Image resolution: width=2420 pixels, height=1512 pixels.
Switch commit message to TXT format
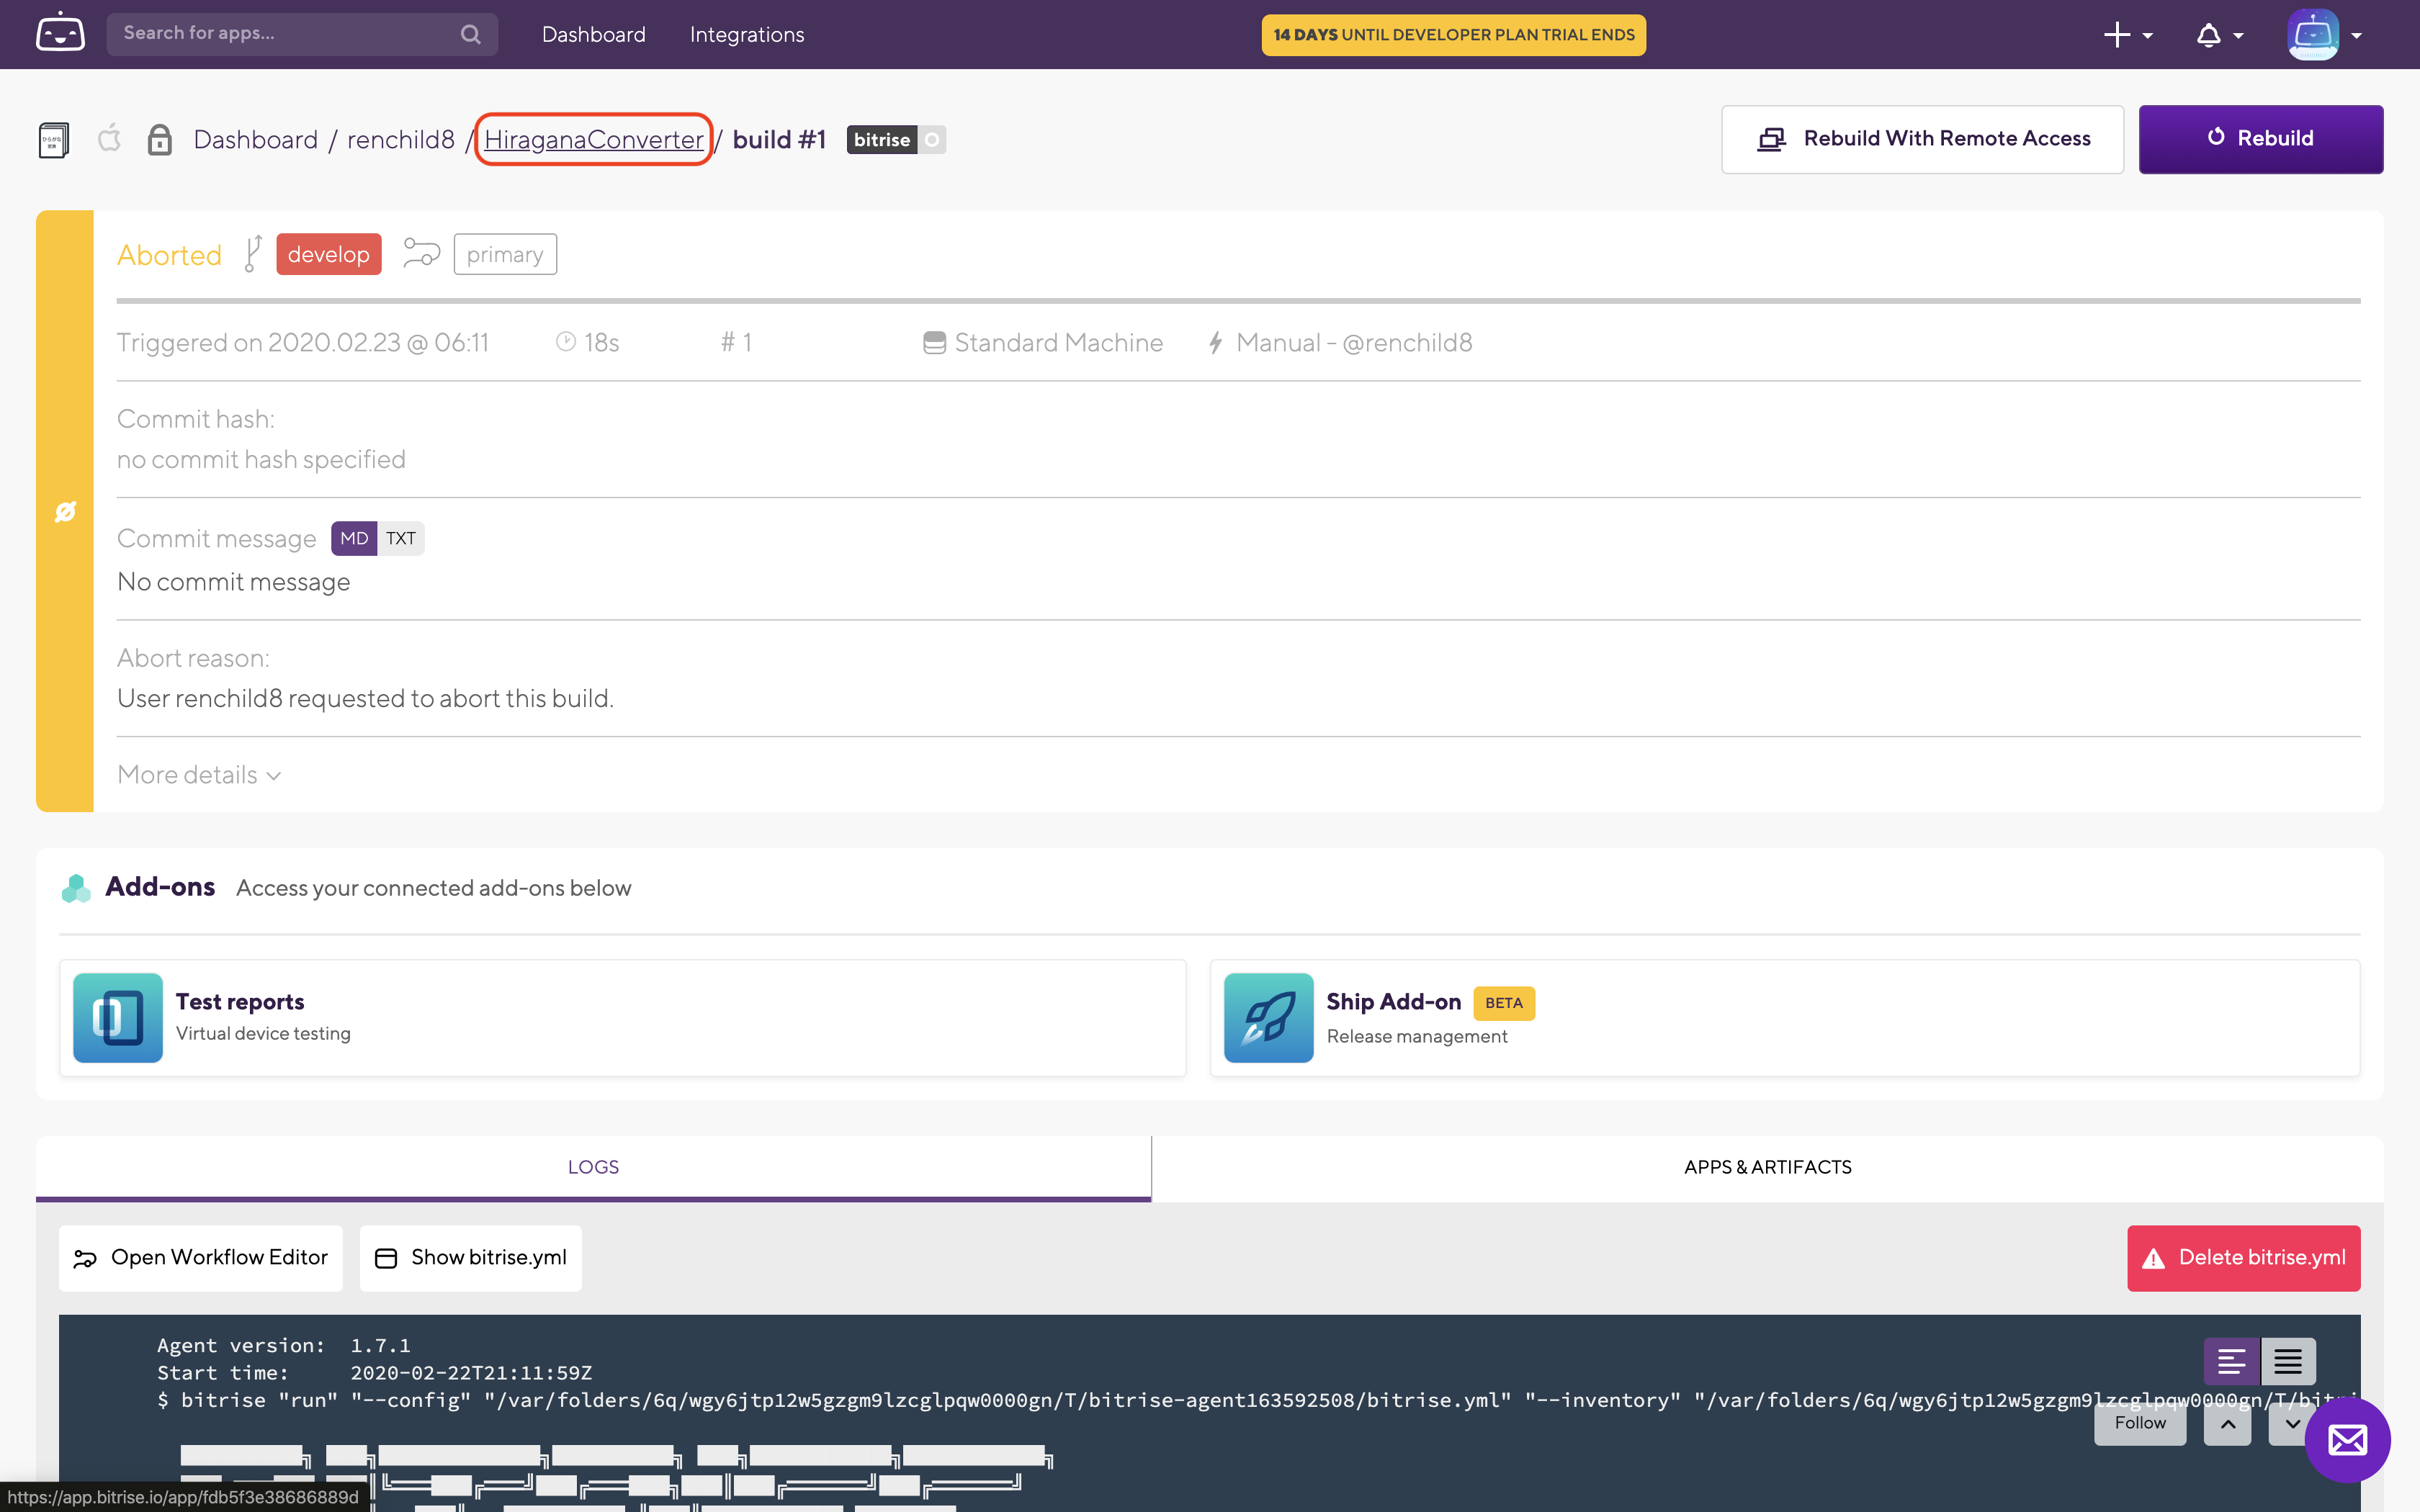[401, 538]
